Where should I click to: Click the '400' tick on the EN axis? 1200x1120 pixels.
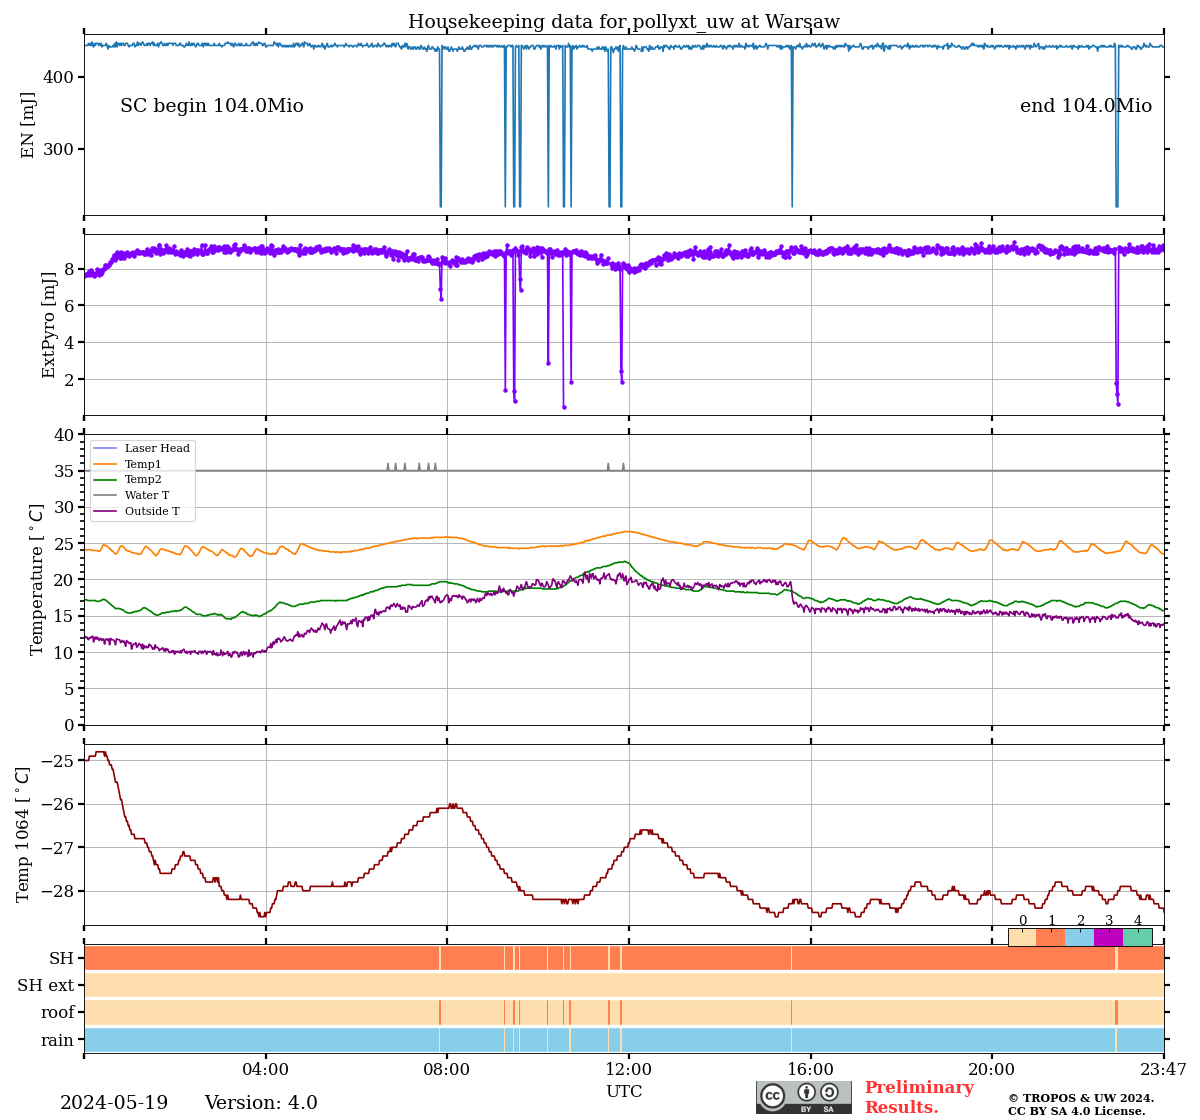(57, 77)
